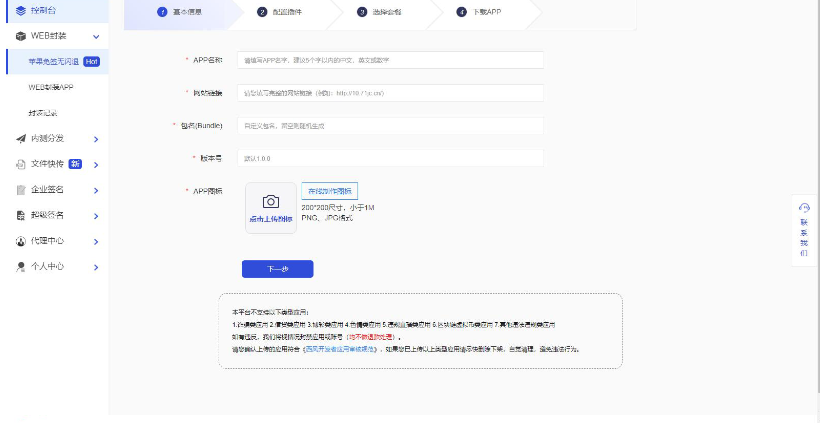Collapse the WEB封装 menu chevron

tap(96, 36)
